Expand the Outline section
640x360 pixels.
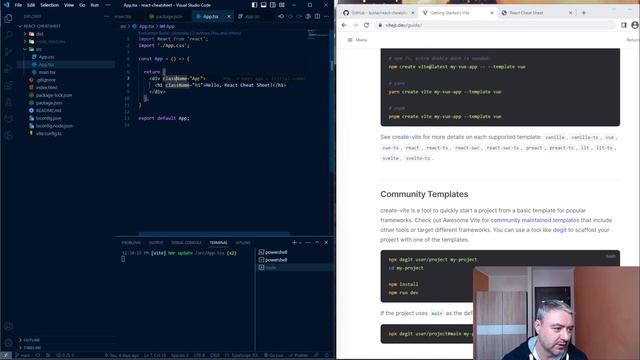[x=31, y=340]
